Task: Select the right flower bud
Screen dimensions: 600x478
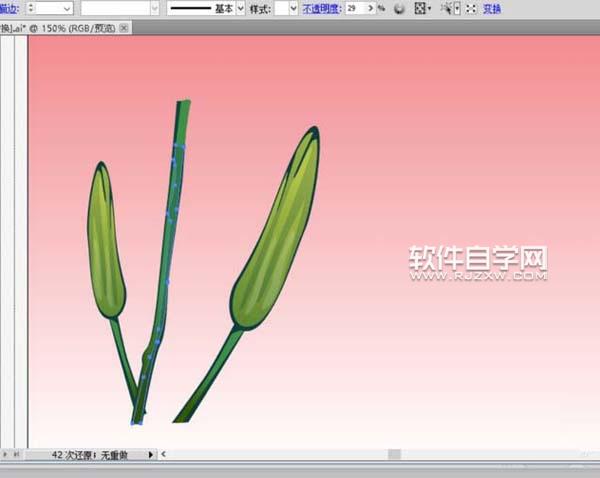Action: click(276, 230)
